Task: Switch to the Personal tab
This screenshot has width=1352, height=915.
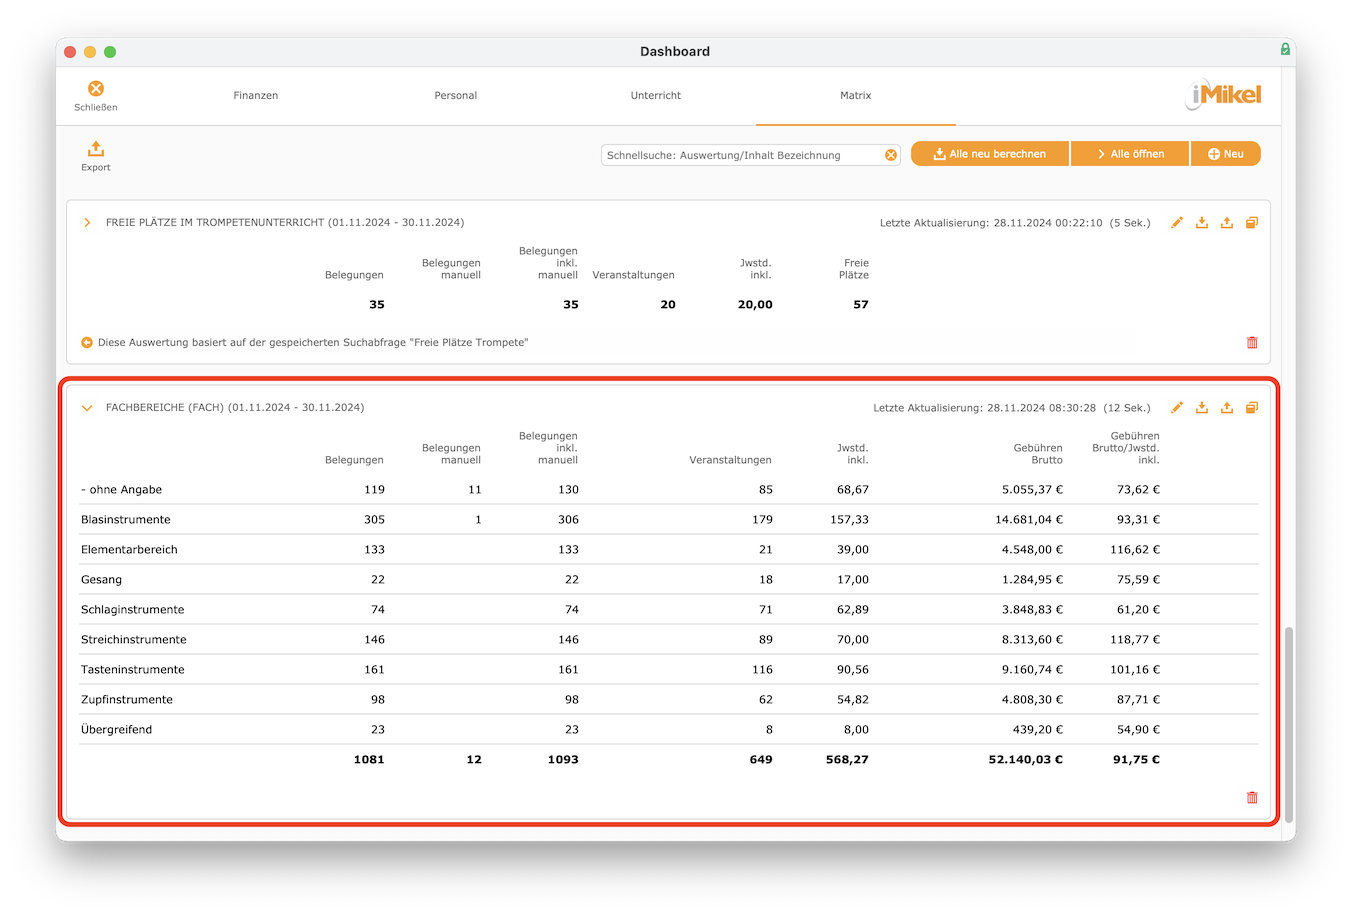Action: [x=456, y=96]
